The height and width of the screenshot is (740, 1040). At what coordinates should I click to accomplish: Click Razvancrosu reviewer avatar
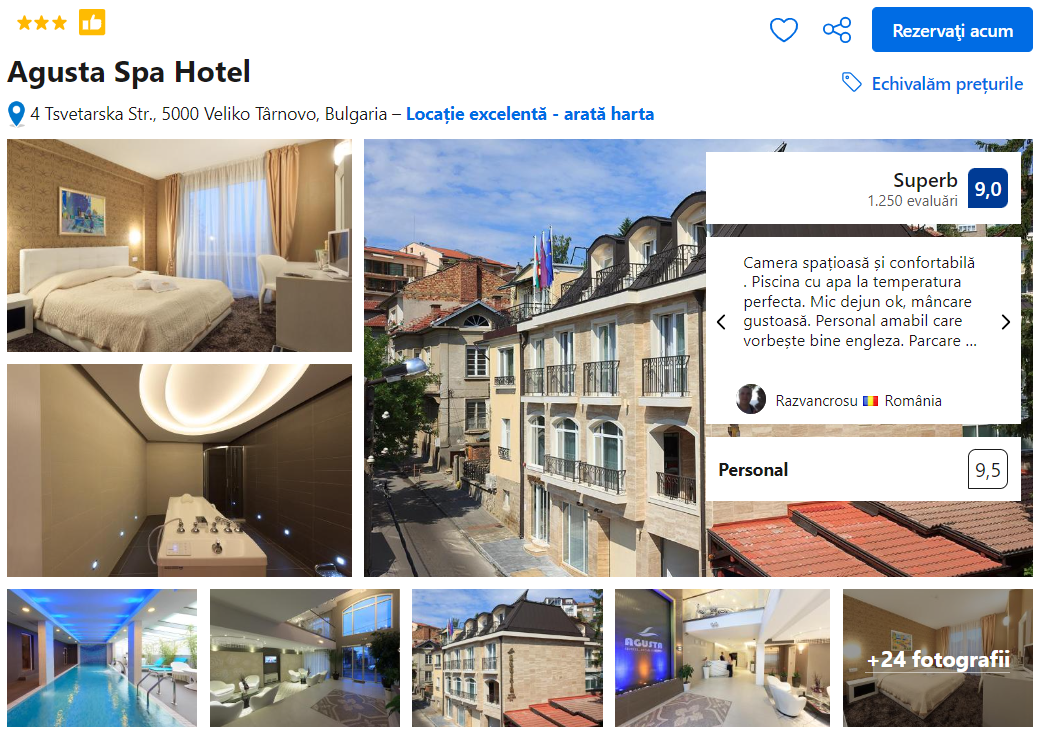(x=751, y=399)
